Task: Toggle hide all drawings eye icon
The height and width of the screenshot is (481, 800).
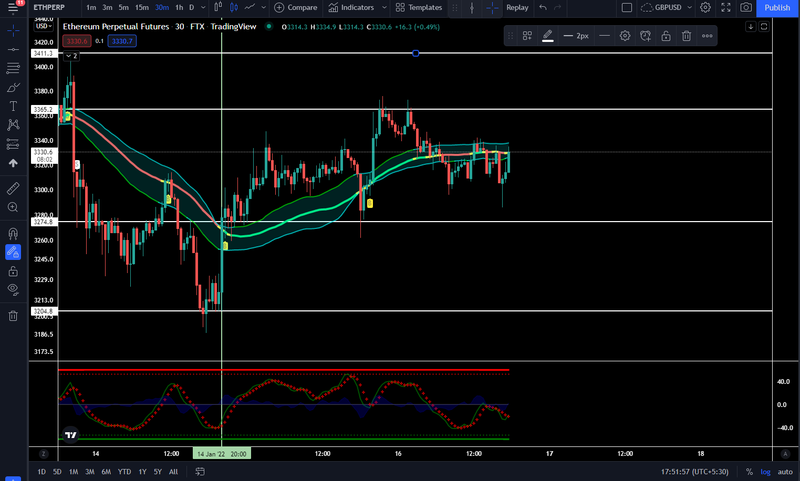Action: tap(13, 290)
